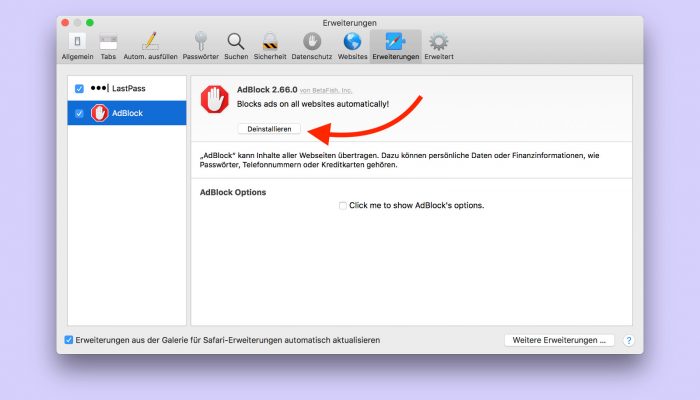Open the Allgemein preferences pane
Image resolution: width=700 pixels, height=400 pixels.
click(x=77, y=46)
